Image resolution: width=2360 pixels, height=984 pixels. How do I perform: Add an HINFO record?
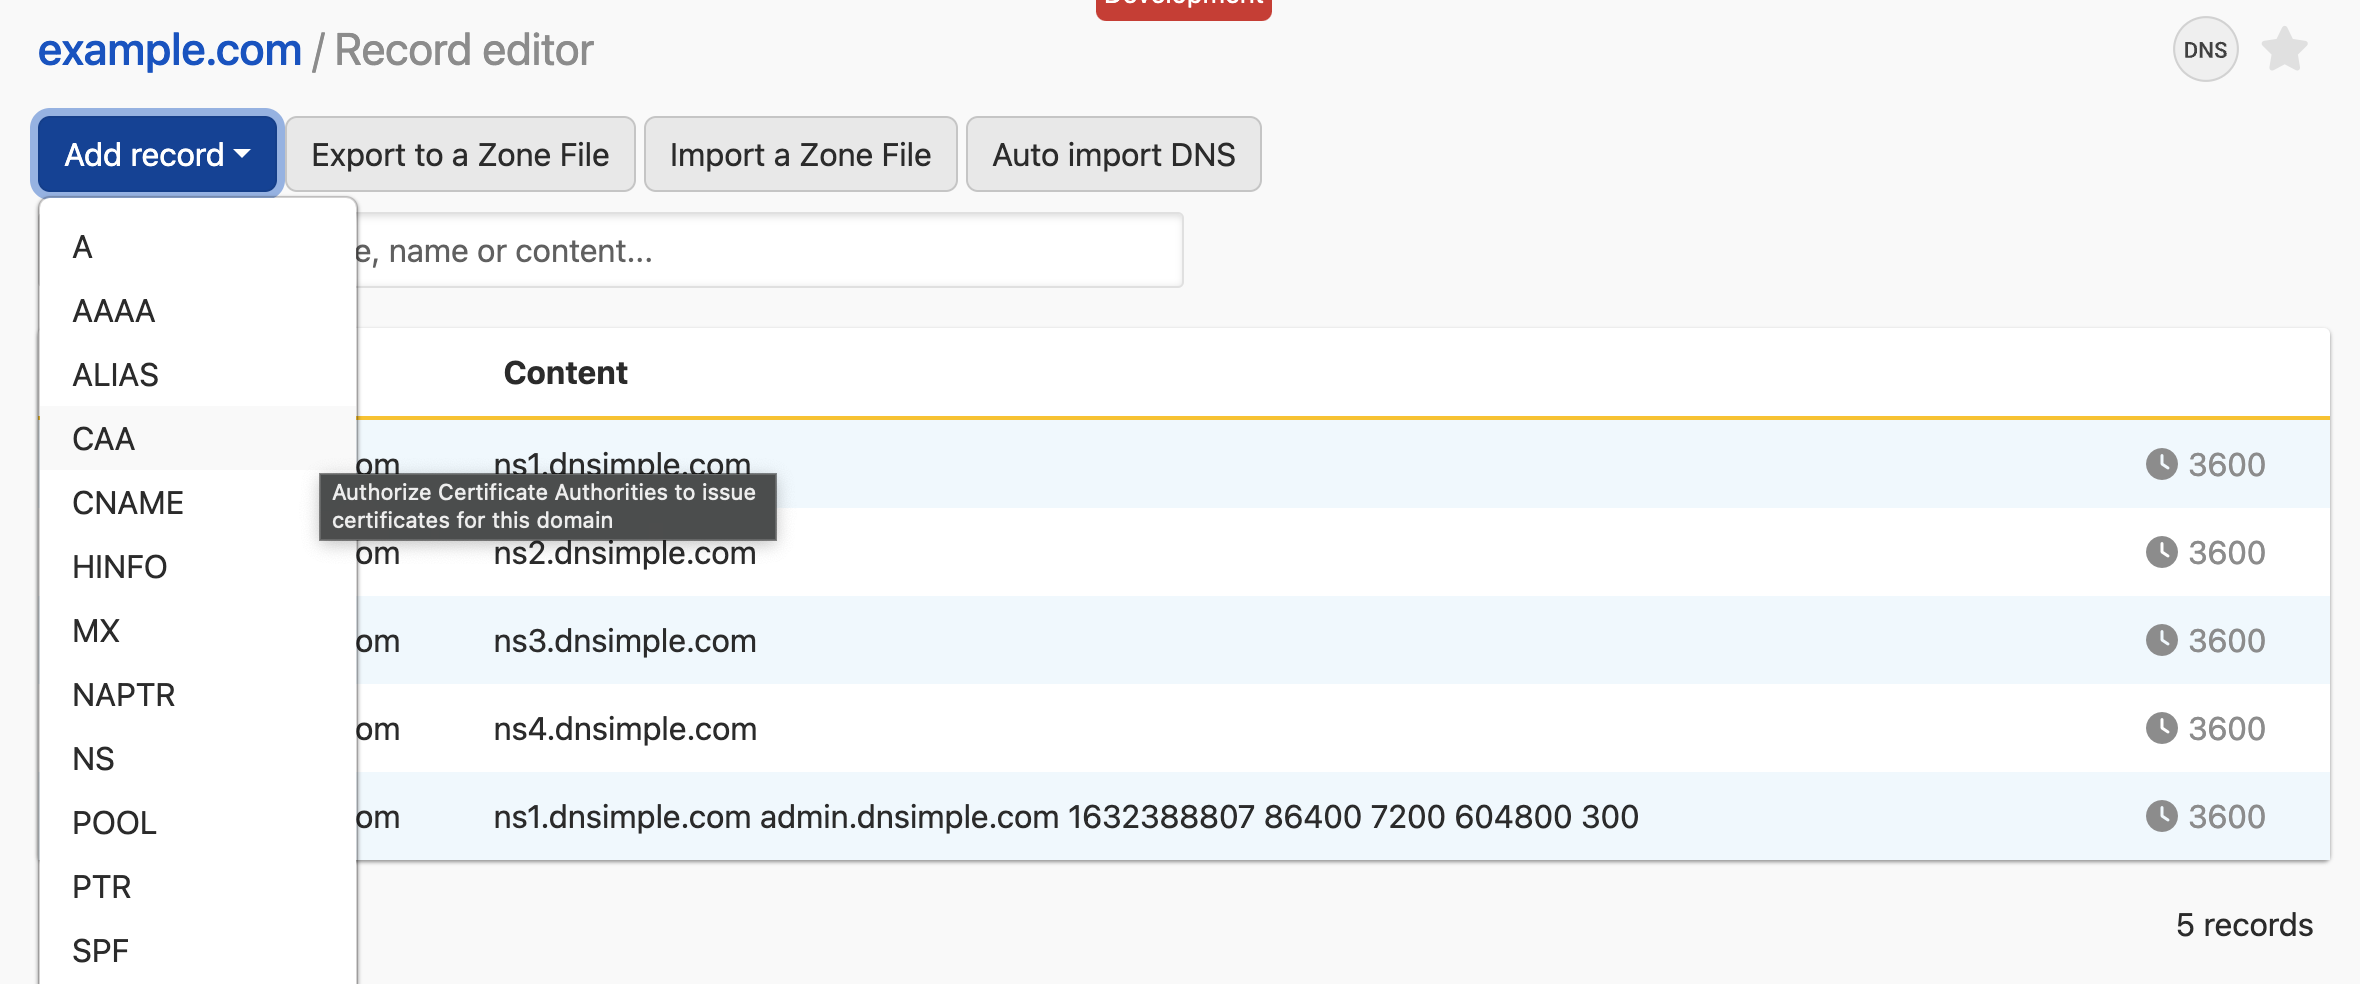point(198,567)
